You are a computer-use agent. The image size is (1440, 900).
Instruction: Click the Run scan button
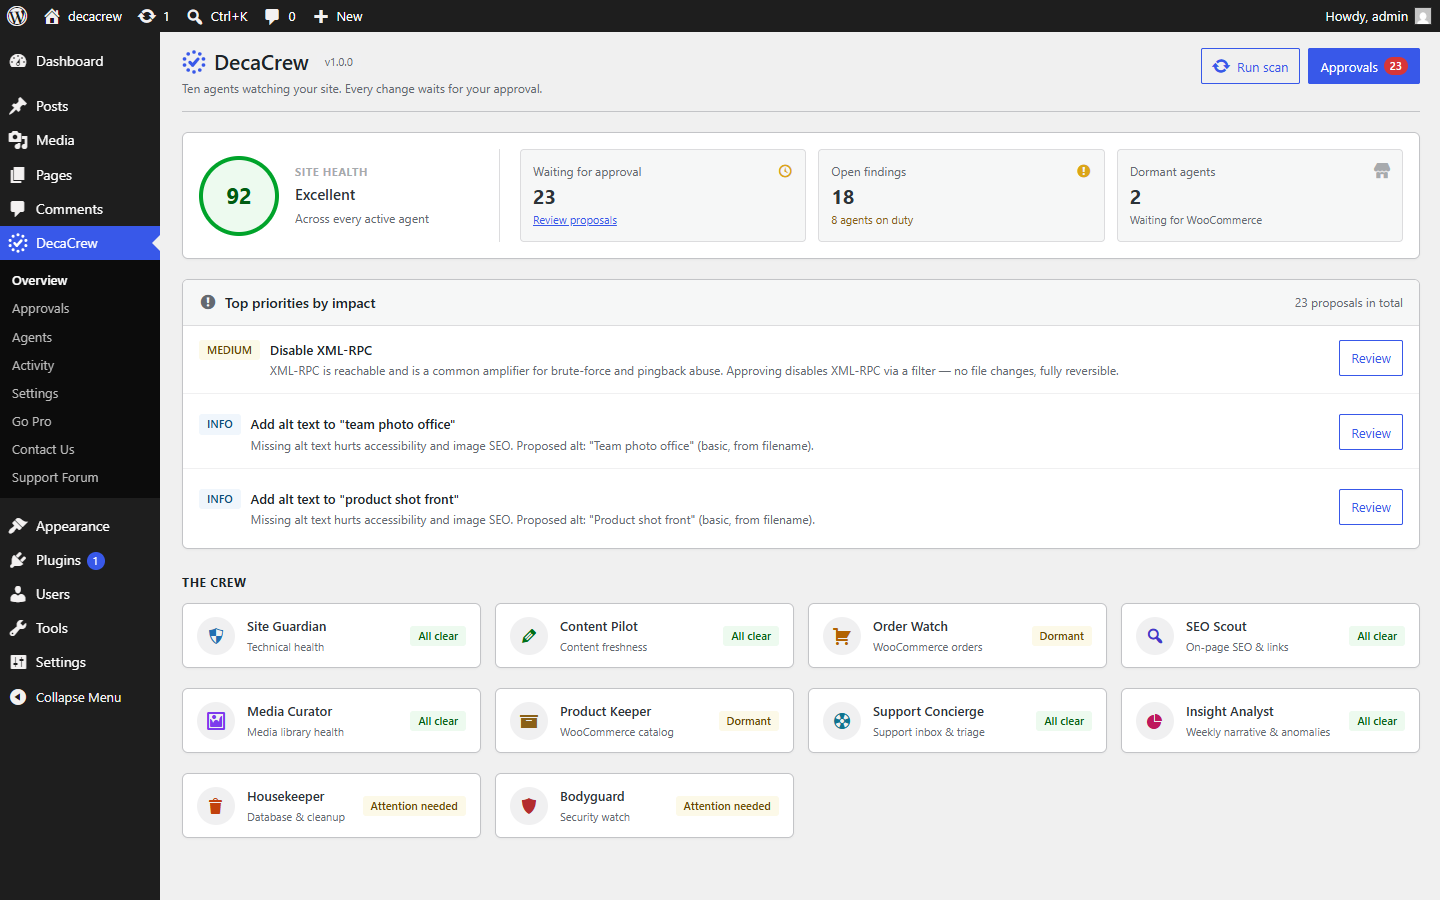(1250, 66)
